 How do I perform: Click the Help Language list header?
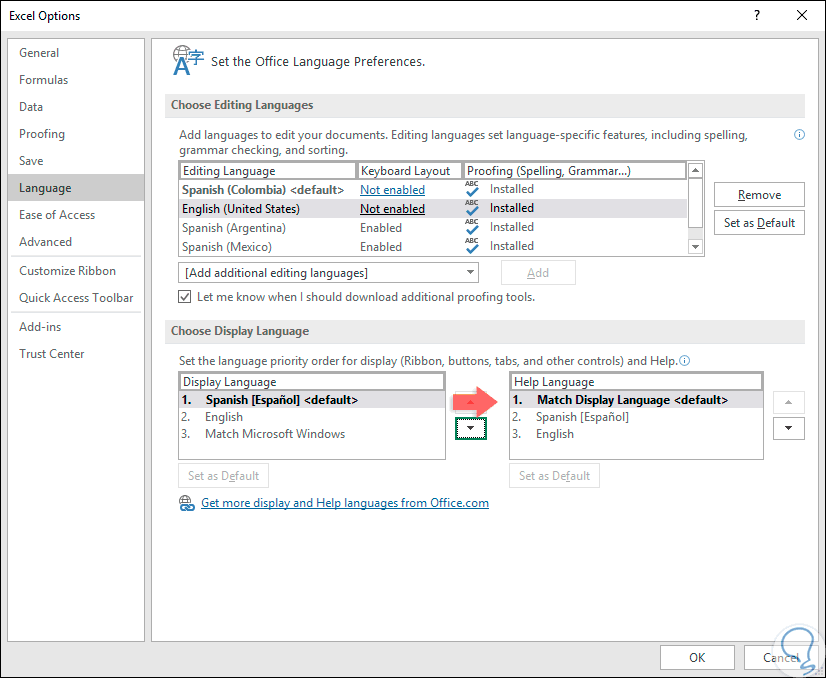(x=636, y=382)
